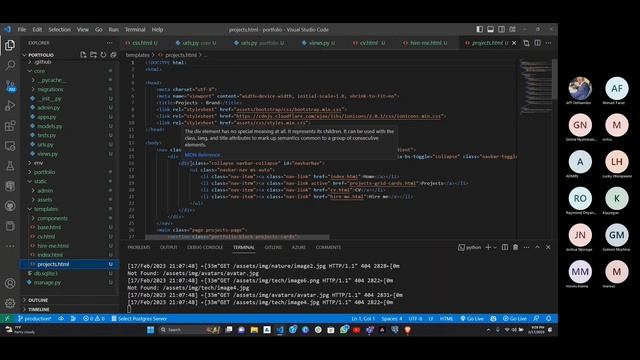Image resolution: width=640 pixels, height=360 pixels.
Task: Split the editor to the right
Action: pos(538,43)
